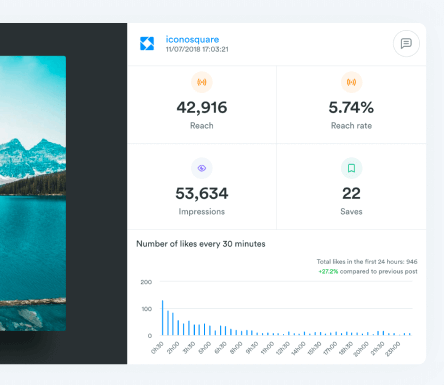Image resolution: width=444 pixels, height=385 pixels.
Task: Click the tallest bar at 0h30
Action: 162,318
